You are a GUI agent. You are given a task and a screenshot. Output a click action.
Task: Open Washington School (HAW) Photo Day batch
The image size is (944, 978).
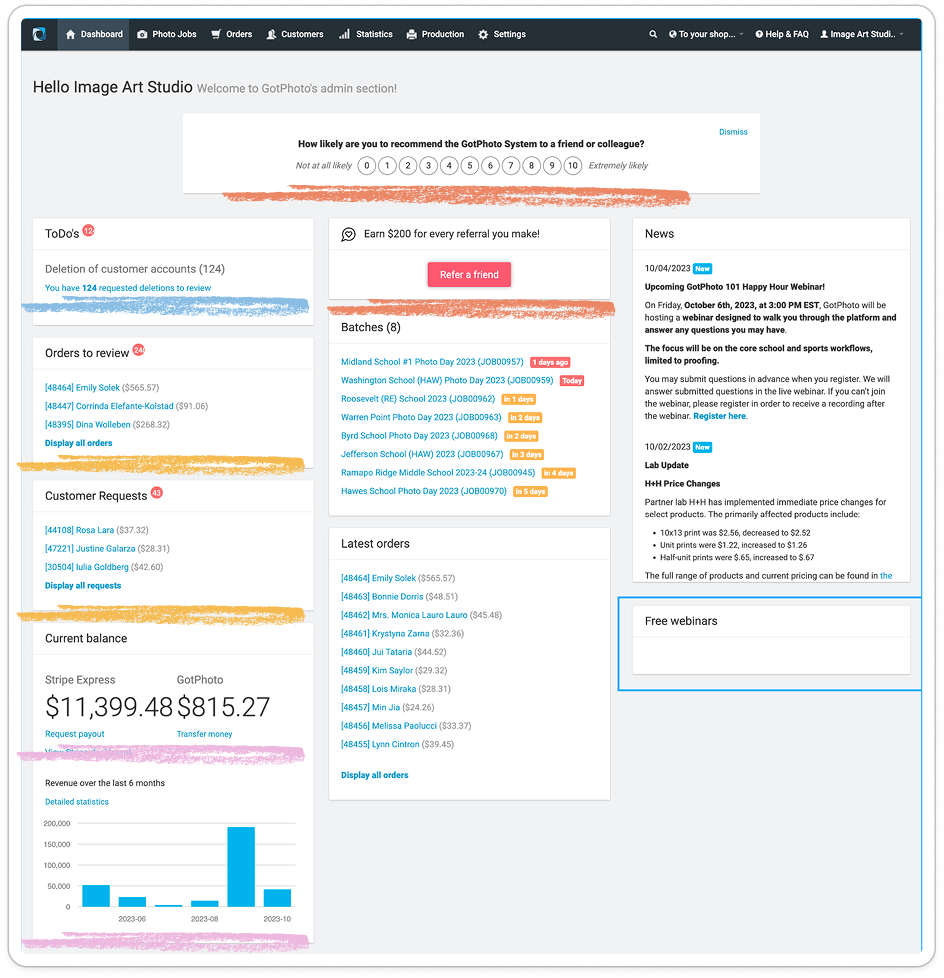tap(447, 380)
